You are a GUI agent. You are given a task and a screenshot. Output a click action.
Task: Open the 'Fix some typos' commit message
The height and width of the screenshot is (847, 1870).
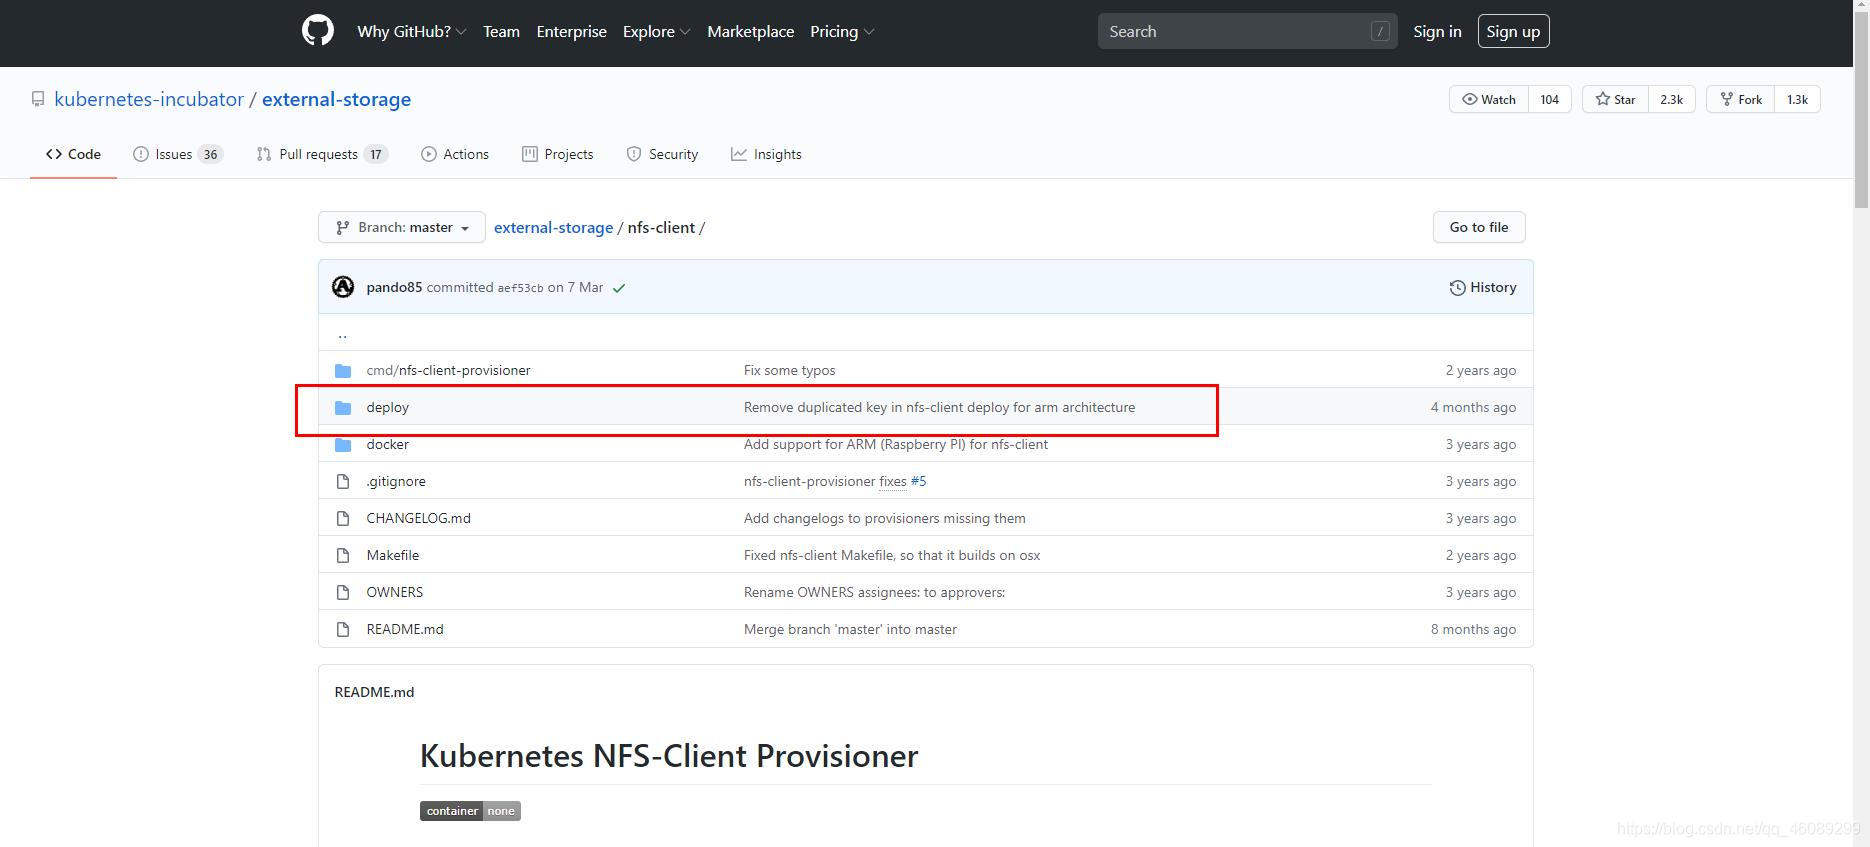pyautogui.click(x=789, y=370)
